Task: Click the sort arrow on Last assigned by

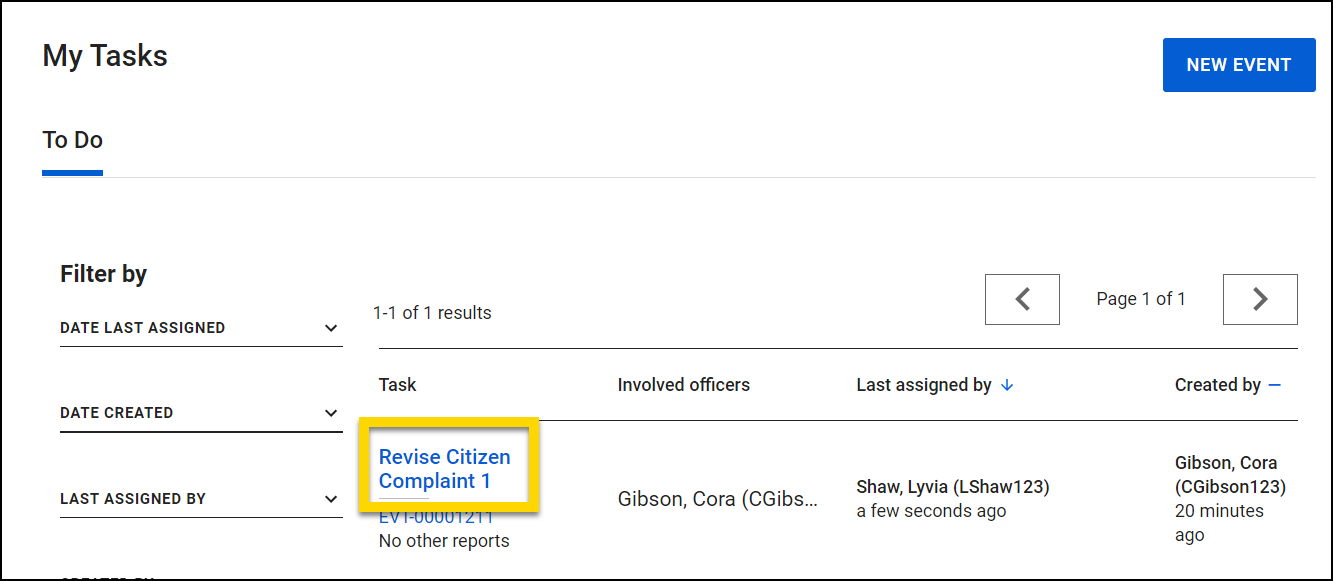Action: coord(1007,384)
